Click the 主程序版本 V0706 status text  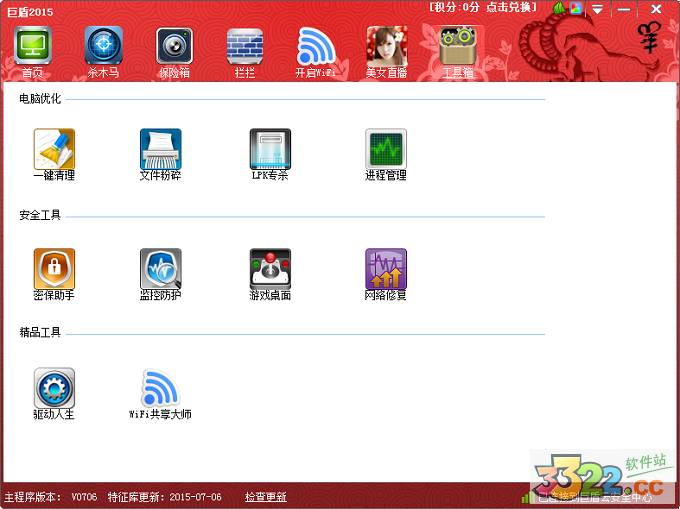pos(51,497)
